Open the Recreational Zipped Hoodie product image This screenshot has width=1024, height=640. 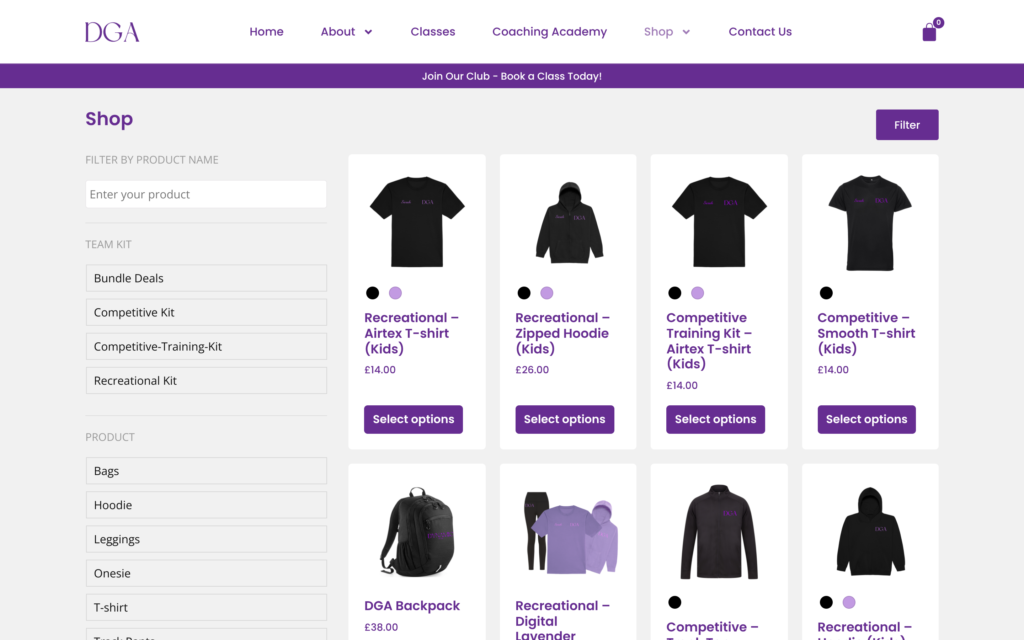point(568,222)
